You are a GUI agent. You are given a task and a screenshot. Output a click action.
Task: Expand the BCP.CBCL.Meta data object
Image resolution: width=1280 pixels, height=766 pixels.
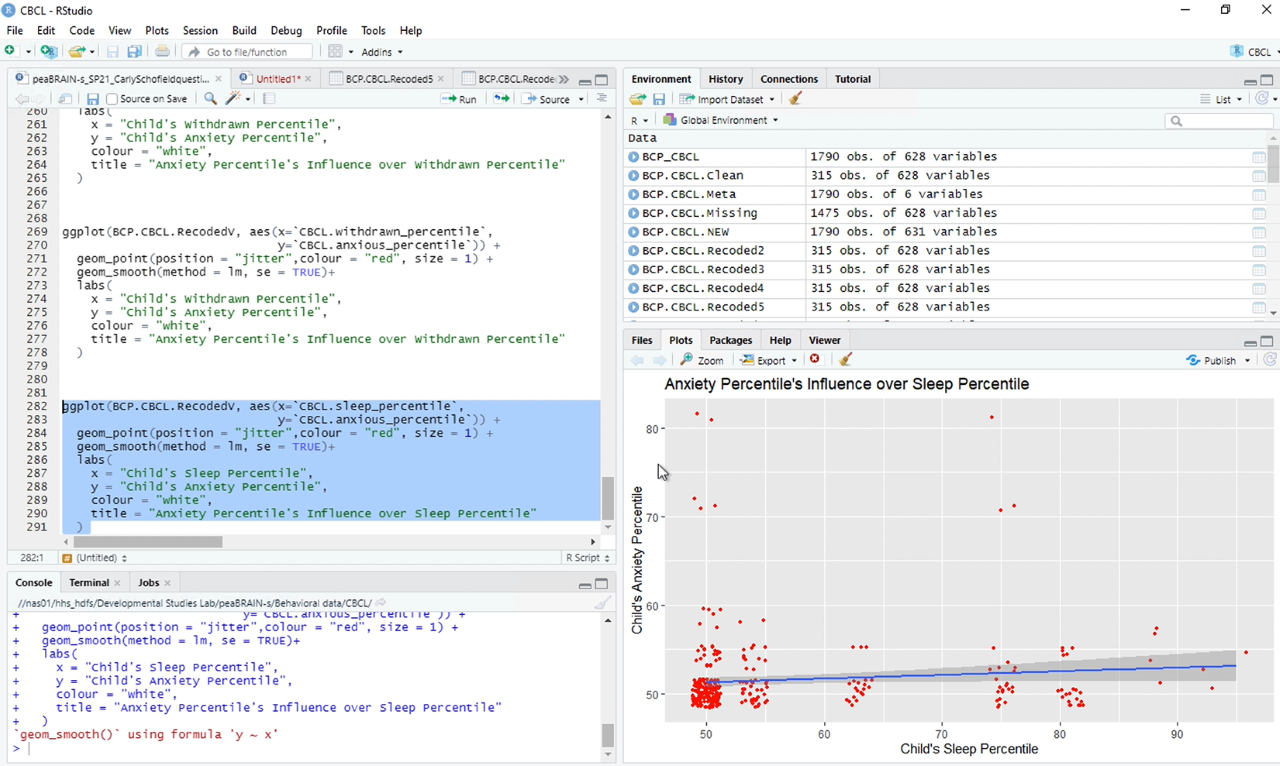pyautogui.click(x=634, y=195)
